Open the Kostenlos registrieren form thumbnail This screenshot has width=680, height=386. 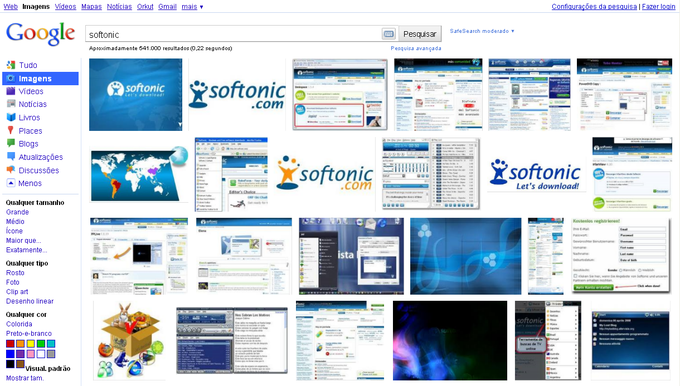[x=621, y=255]
